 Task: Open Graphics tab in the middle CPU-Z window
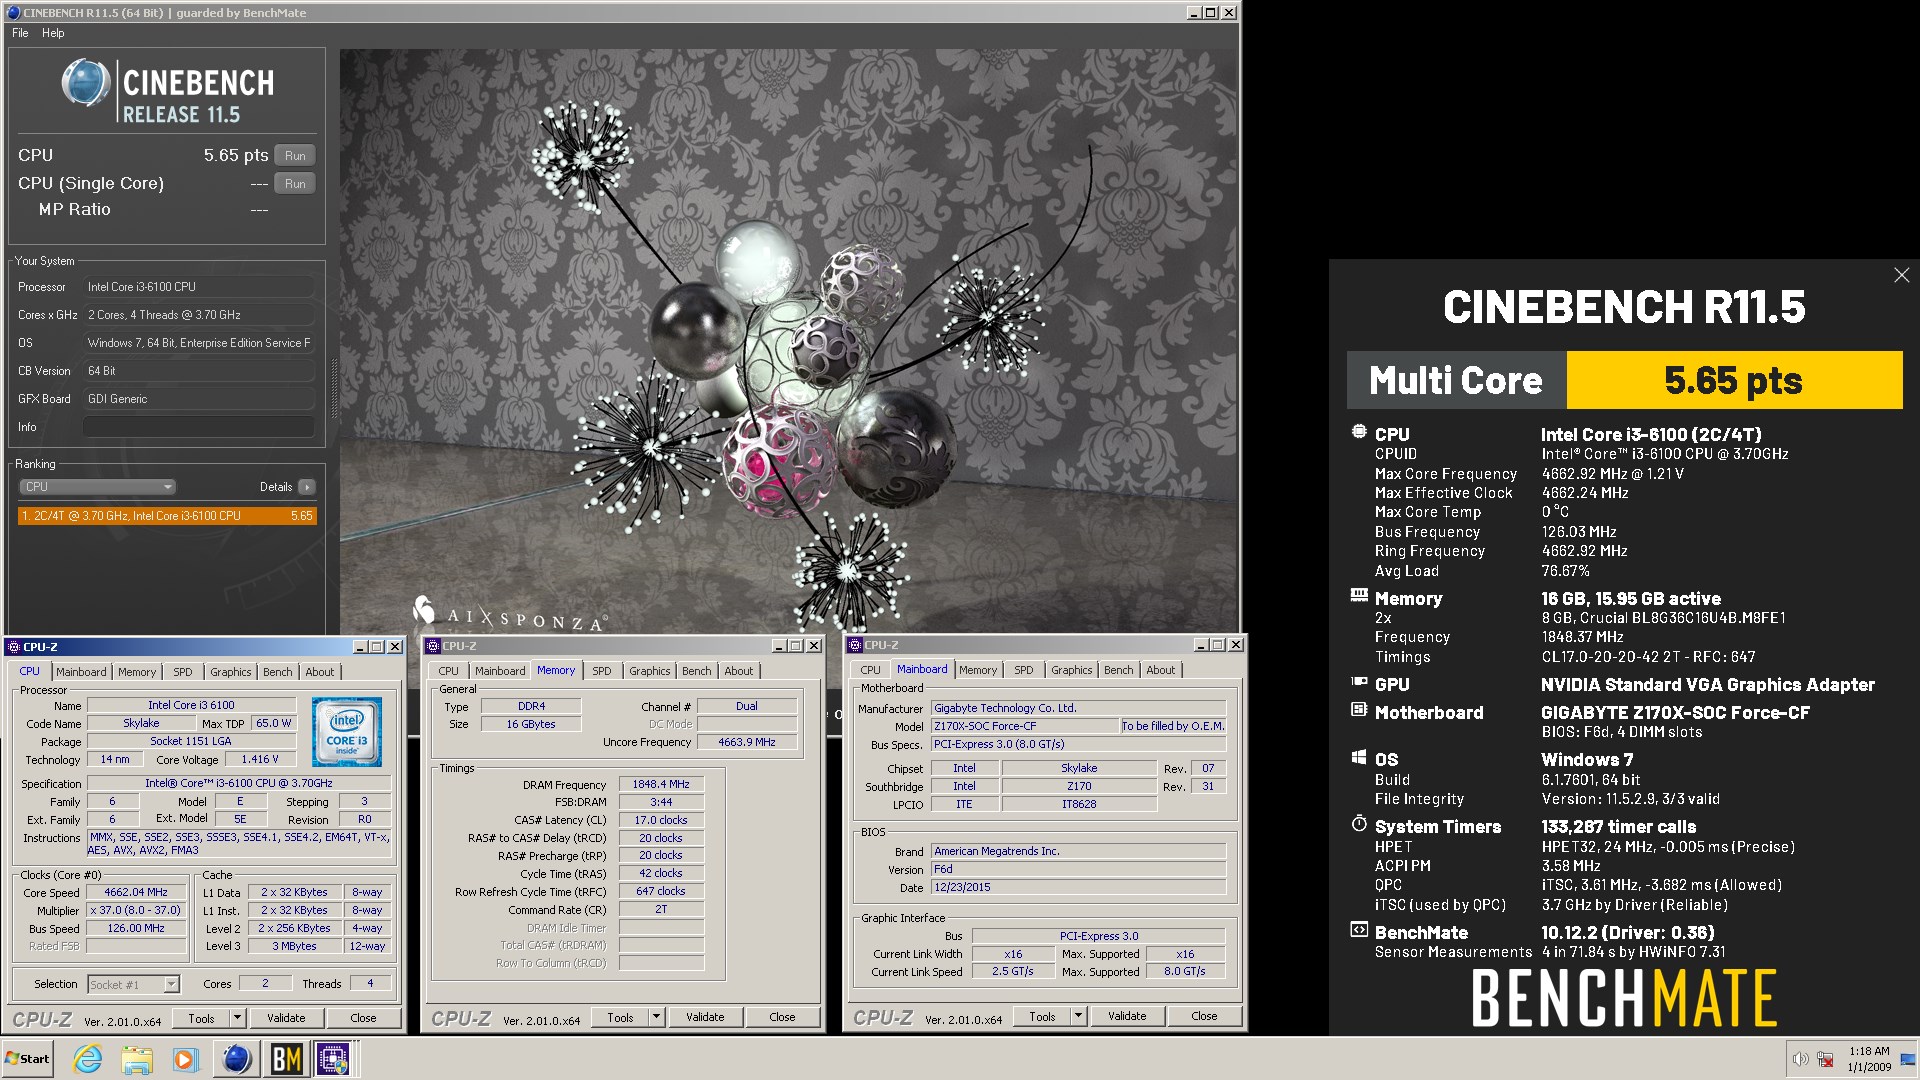click(650, 671)
